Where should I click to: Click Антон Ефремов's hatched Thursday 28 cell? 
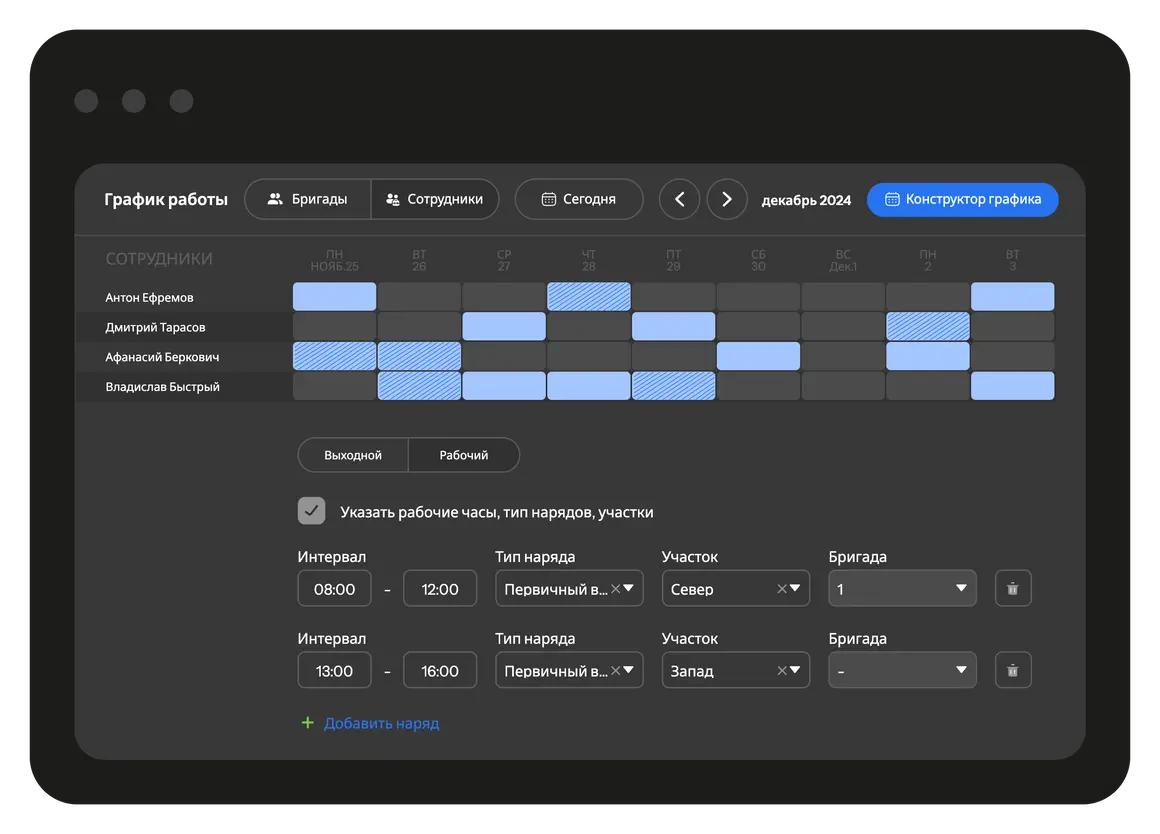[589, 297]
